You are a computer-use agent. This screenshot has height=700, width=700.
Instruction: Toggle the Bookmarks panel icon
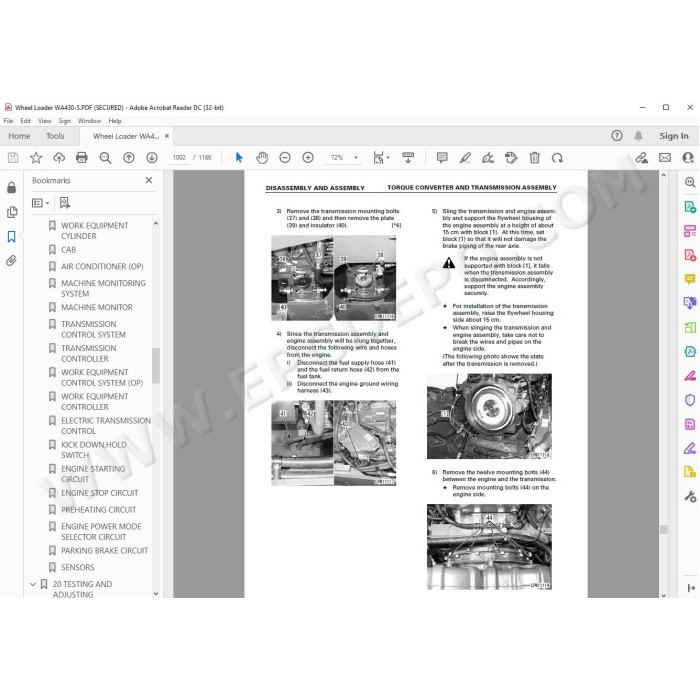[12, 237]
